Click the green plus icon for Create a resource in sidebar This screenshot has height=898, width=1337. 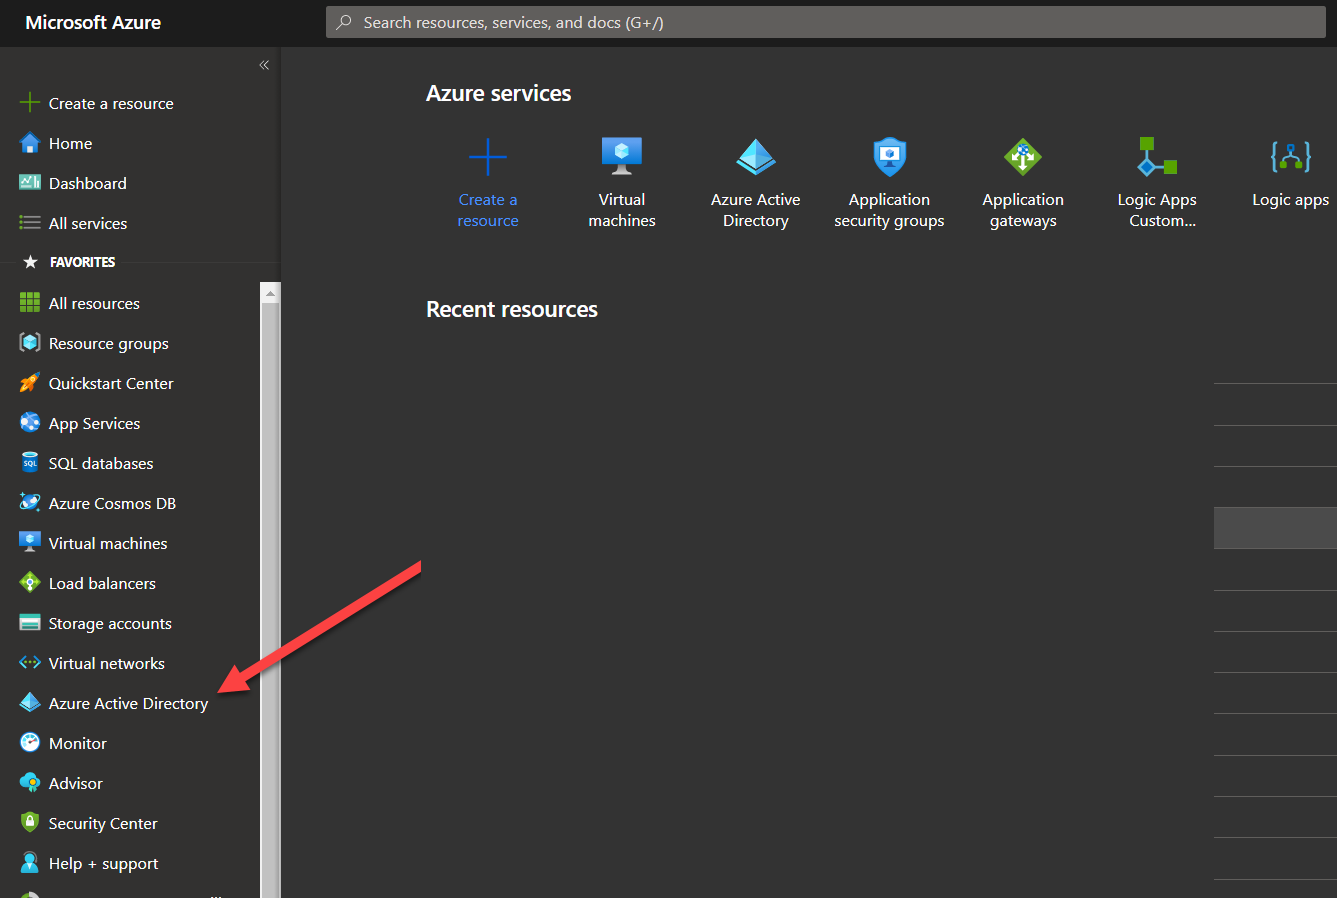point(30,103)
